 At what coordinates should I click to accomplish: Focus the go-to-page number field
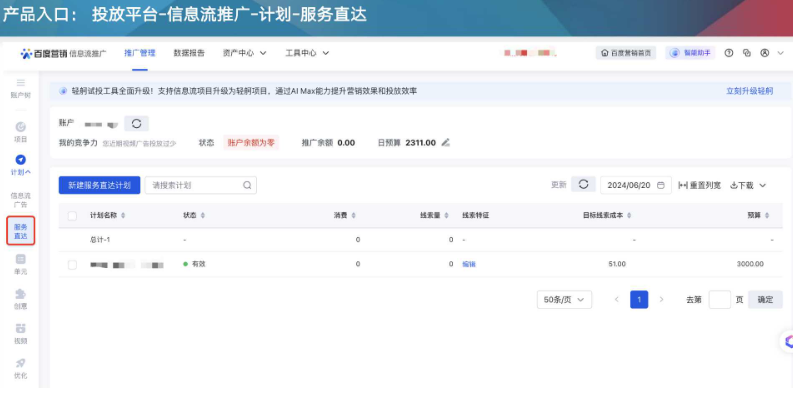[720, 299]
